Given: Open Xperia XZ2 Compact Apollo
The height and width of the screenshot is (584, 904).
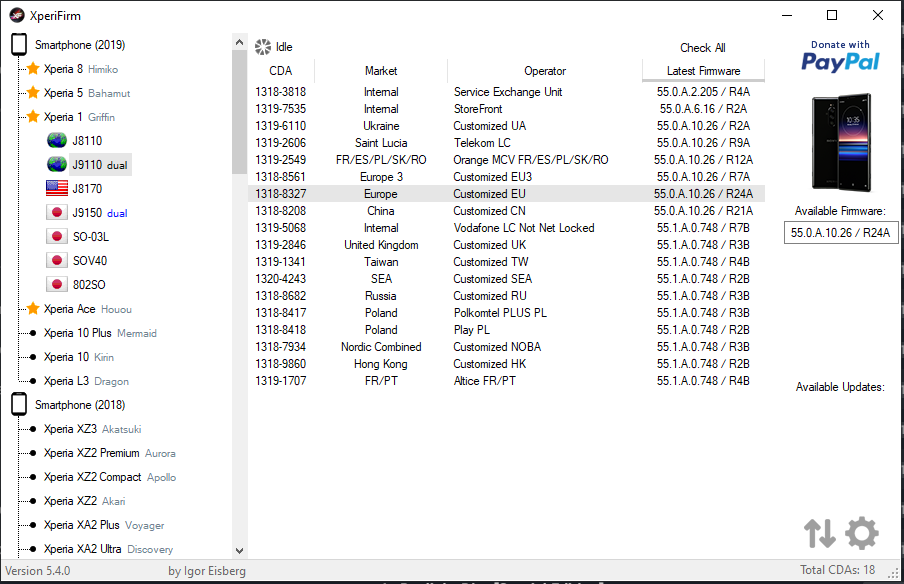Looking at the screenshot, I should pos(110,477).
